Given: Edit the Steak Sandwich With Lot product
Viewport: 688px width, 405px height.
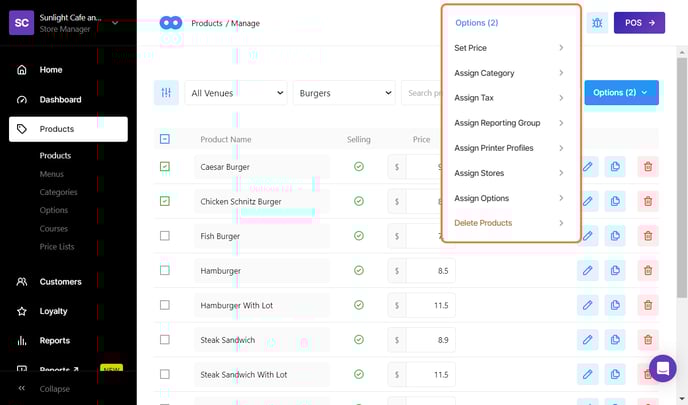Looking at the screenshot, I should tap(588, 374).
